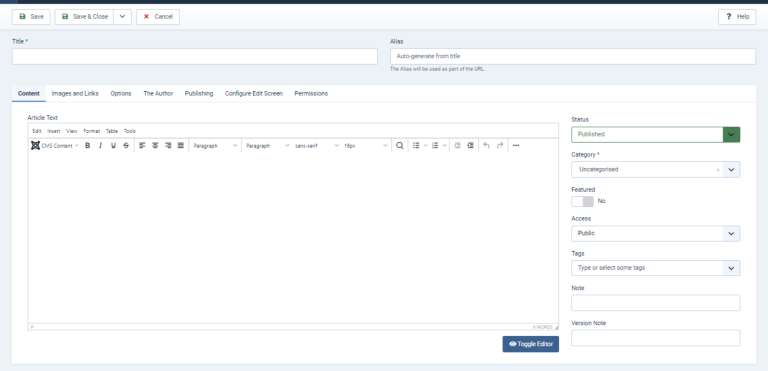Screen dimensions: 768x371
Task: Switch to the Content tab
Action: [x=28, y=93]
